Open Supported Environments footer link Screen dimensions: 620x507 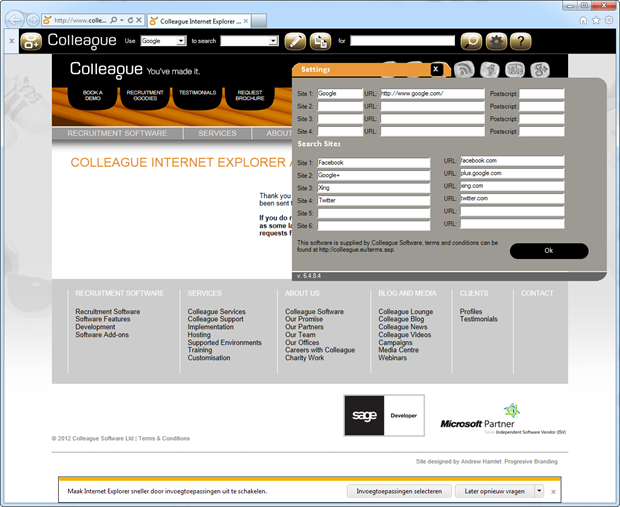click(225, 342)
